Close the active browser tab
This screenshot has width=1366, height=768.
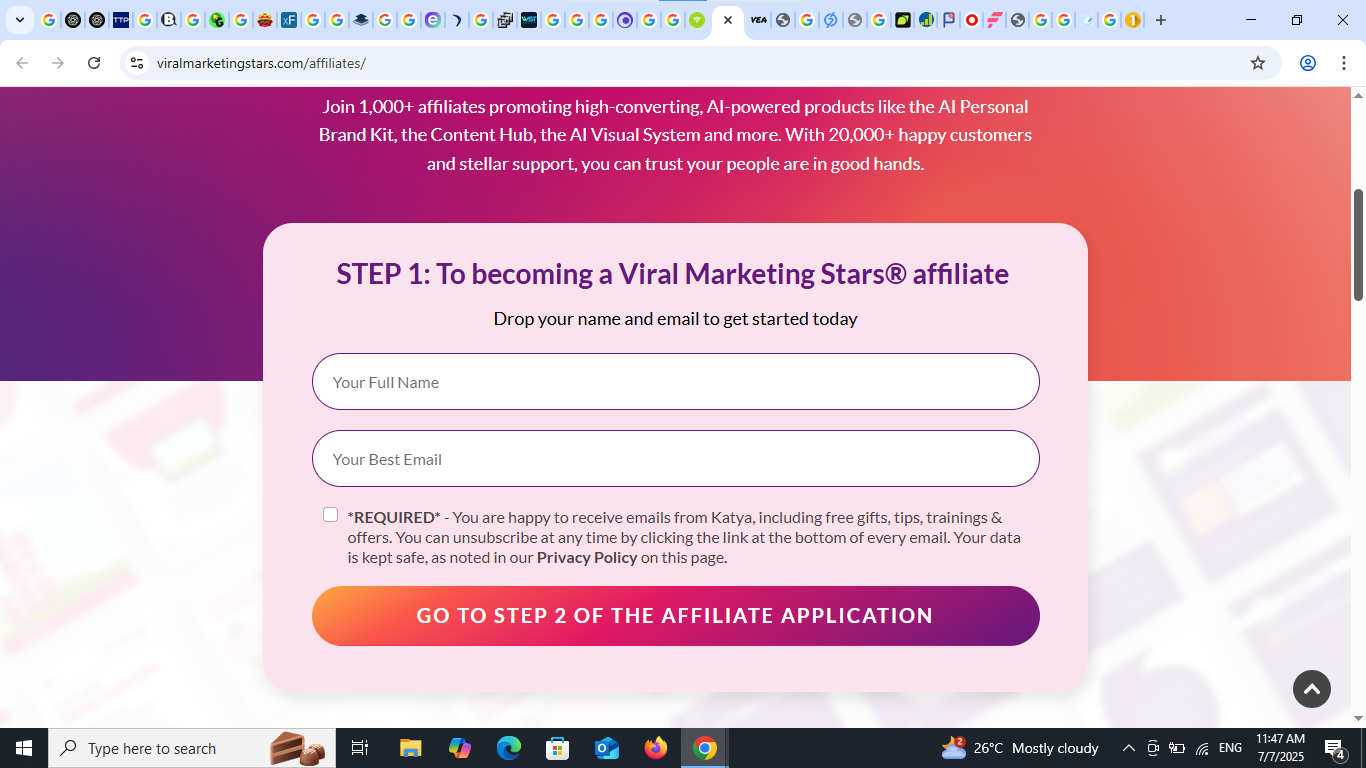pos(728,20)
